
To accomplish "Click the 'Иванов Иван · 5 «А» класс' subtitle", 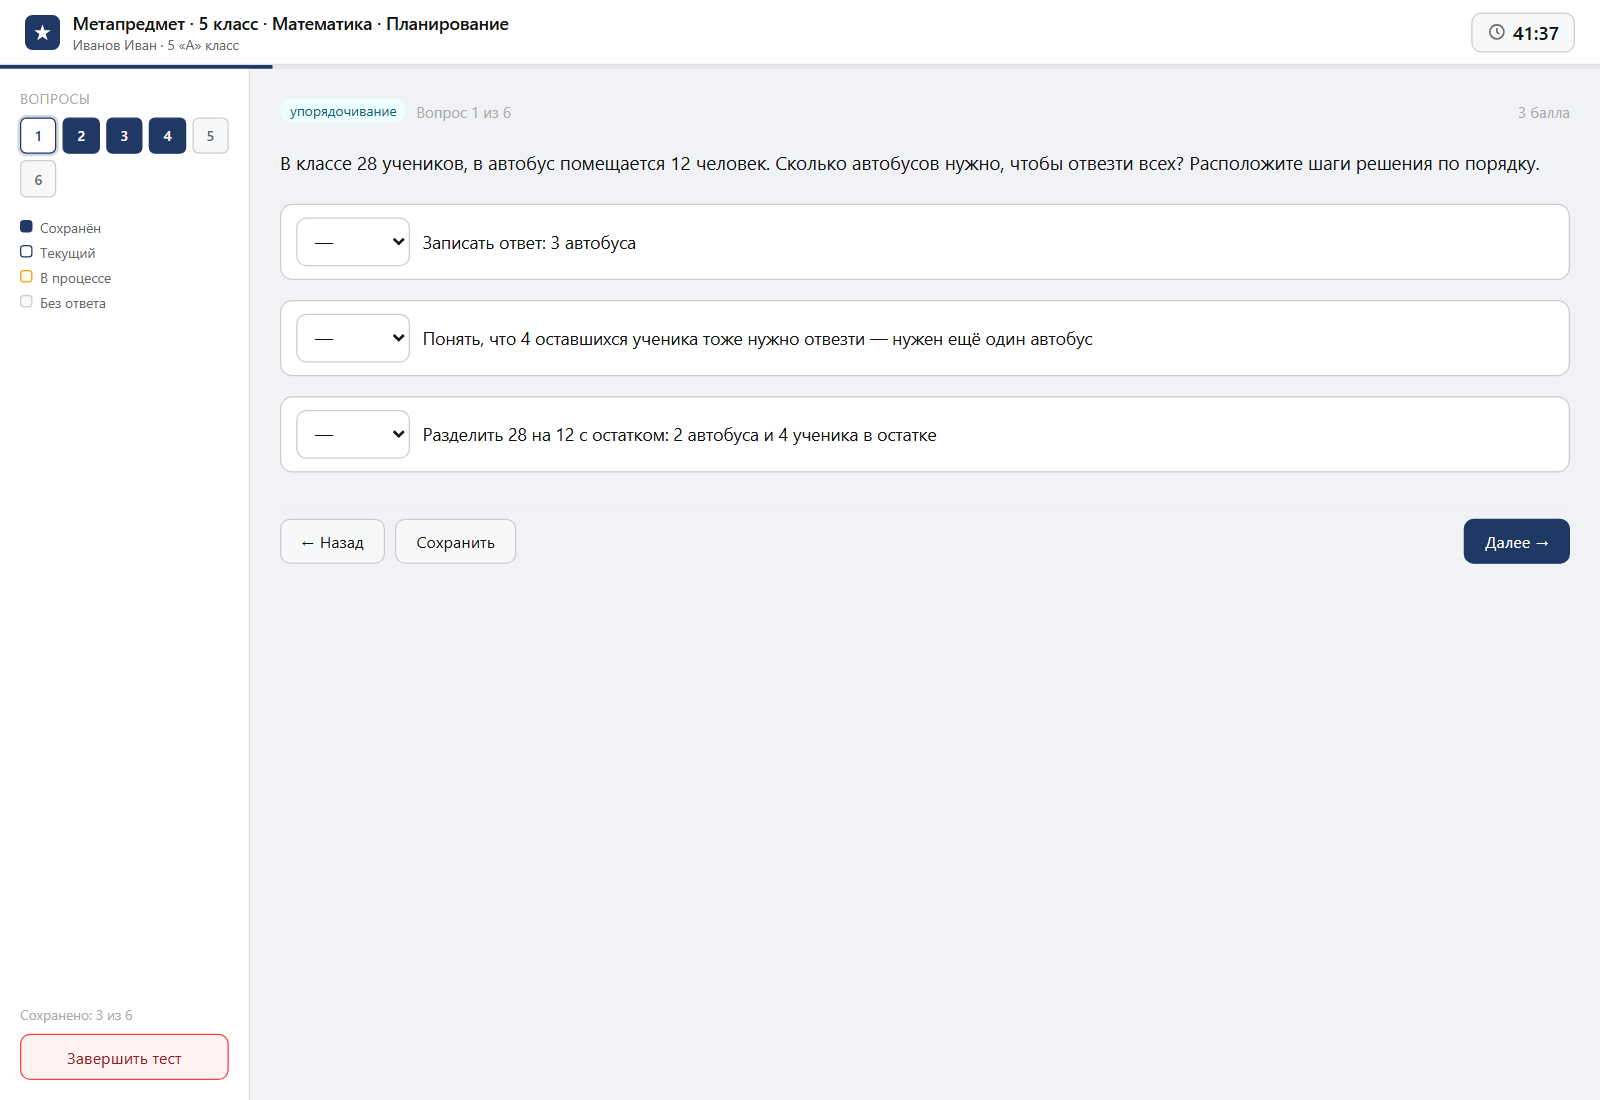I will click(156, 45).
